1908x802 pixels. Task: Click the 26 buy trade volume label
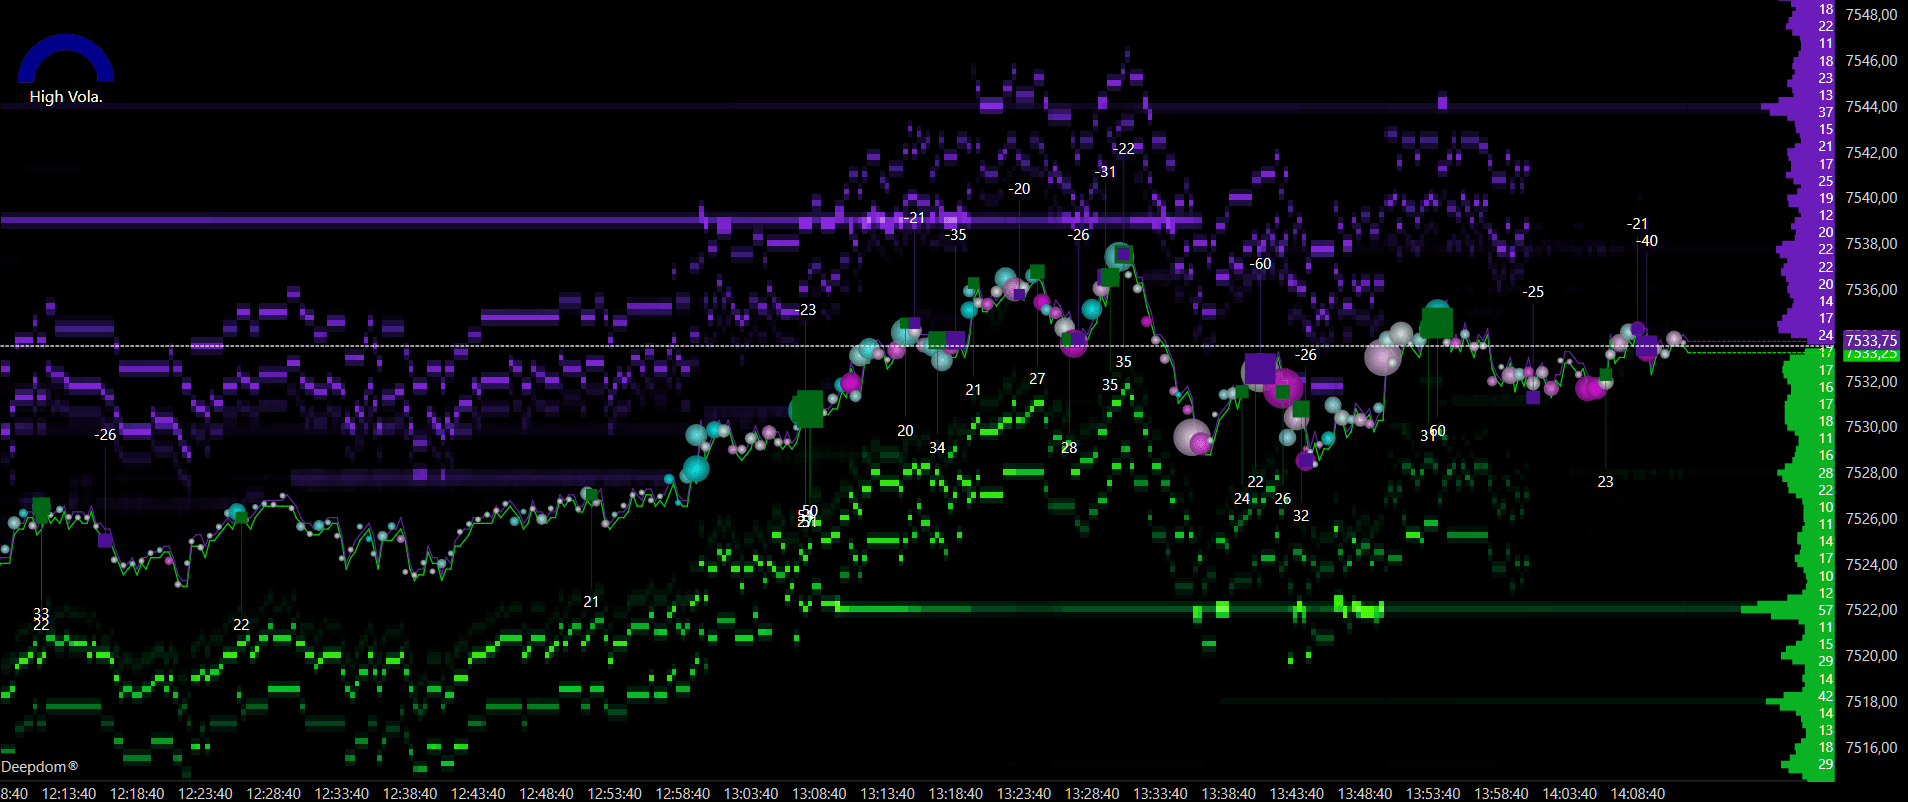tap(1283, 498)
